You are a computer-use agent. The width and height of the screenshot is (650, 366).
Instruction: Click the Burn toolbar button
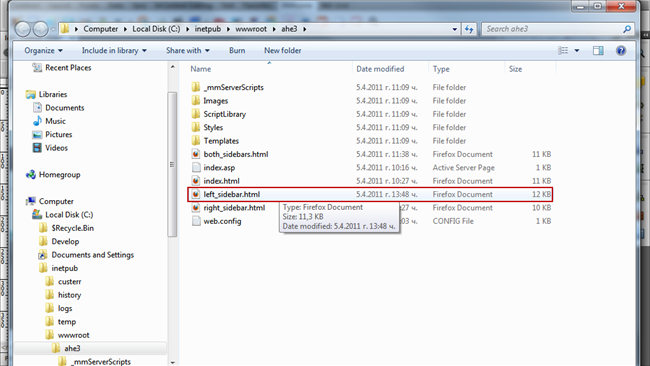[237, 51]
